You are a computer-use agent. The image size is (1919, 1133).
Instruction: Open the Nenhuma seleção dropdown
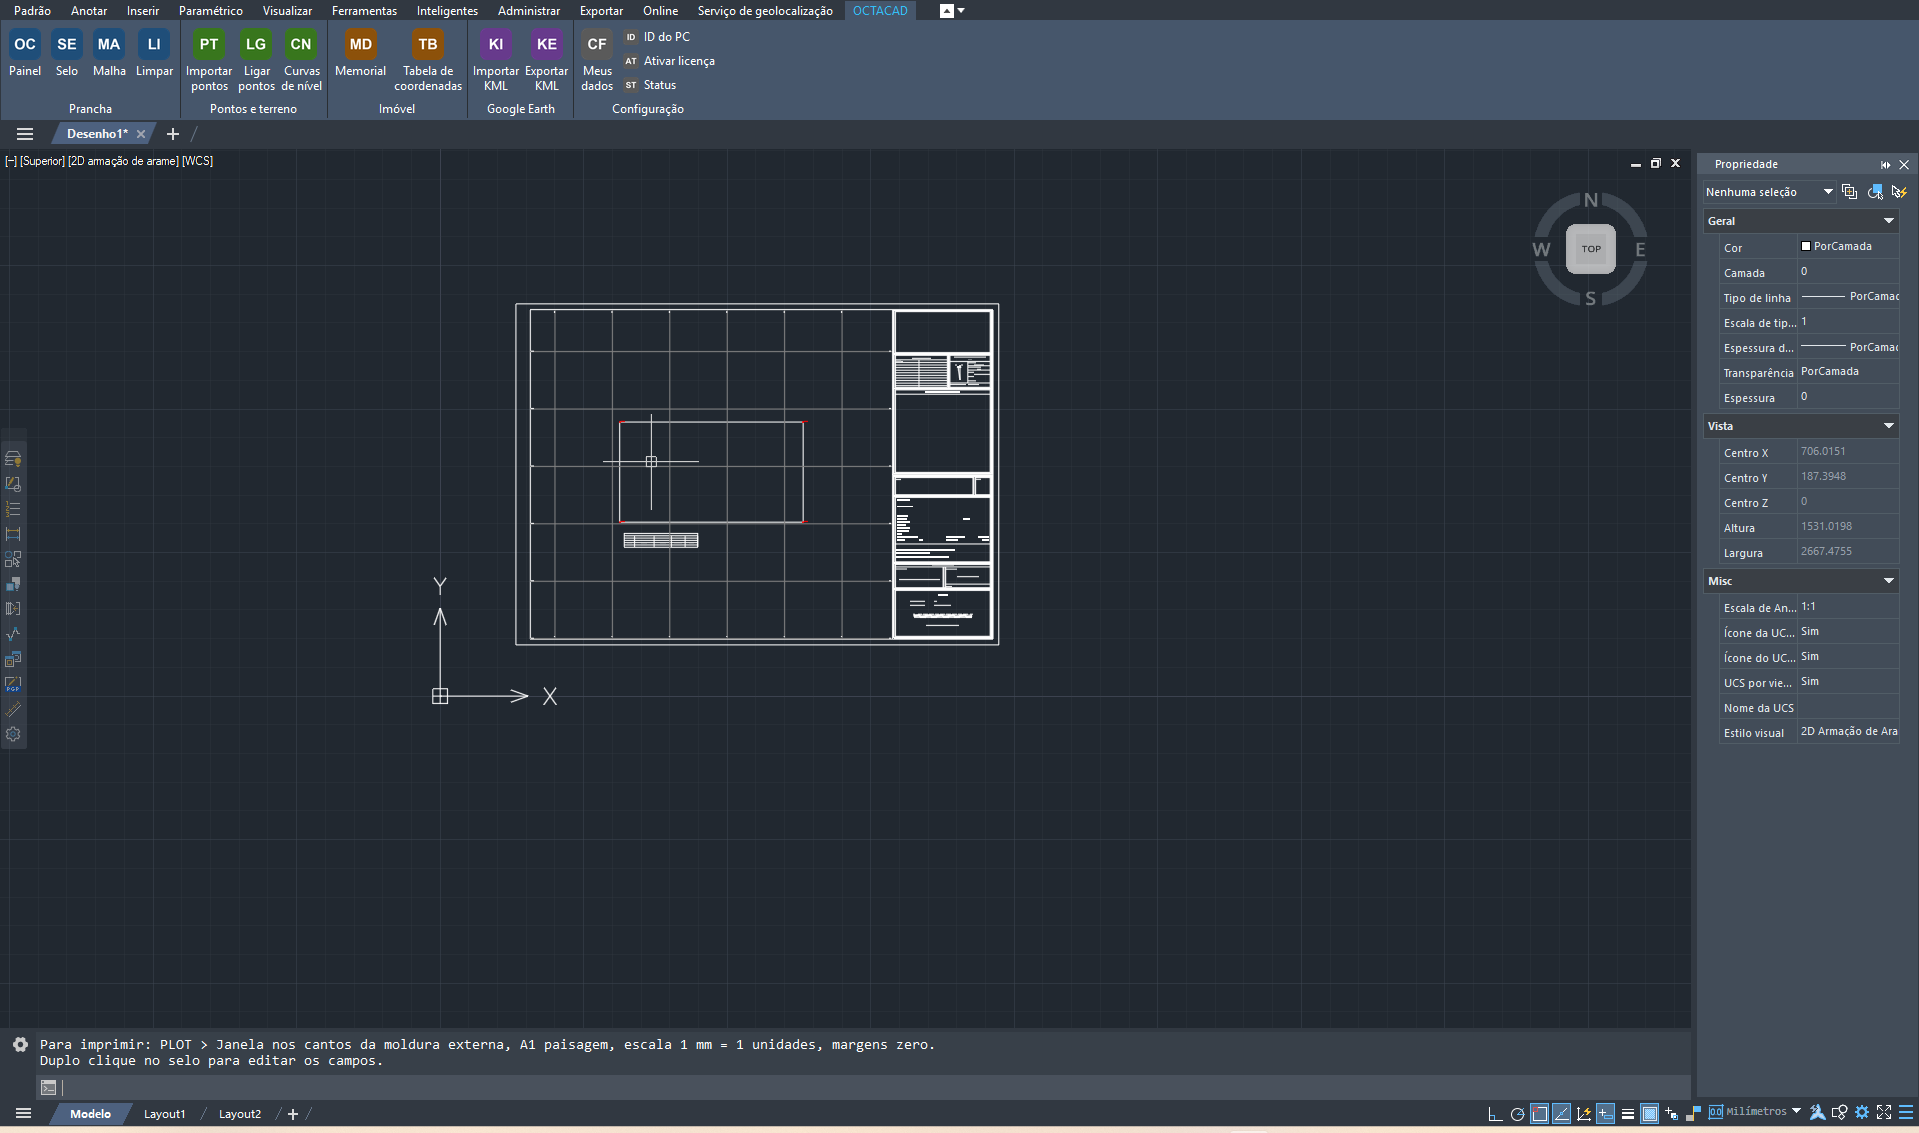coord(1770,192)
